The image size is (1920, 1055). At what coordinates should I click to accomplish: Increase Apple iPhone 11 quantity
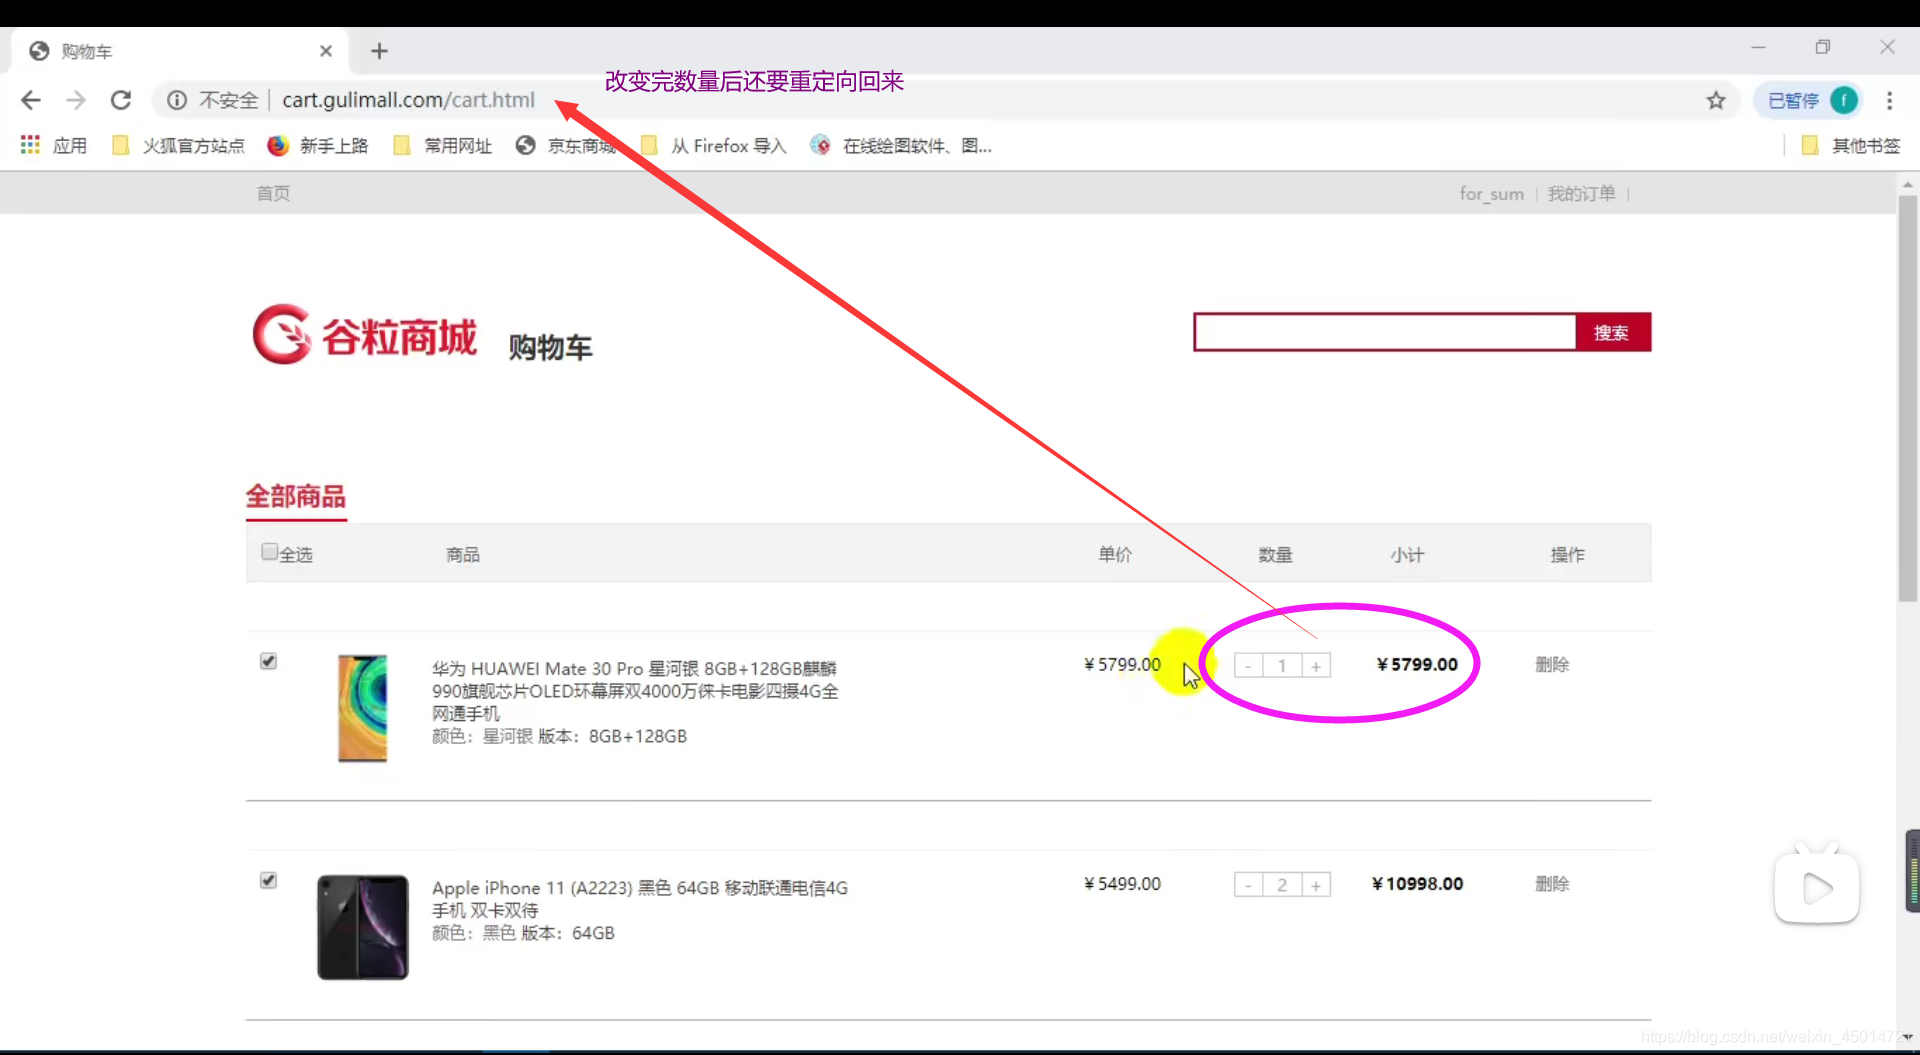point(1316,885)
